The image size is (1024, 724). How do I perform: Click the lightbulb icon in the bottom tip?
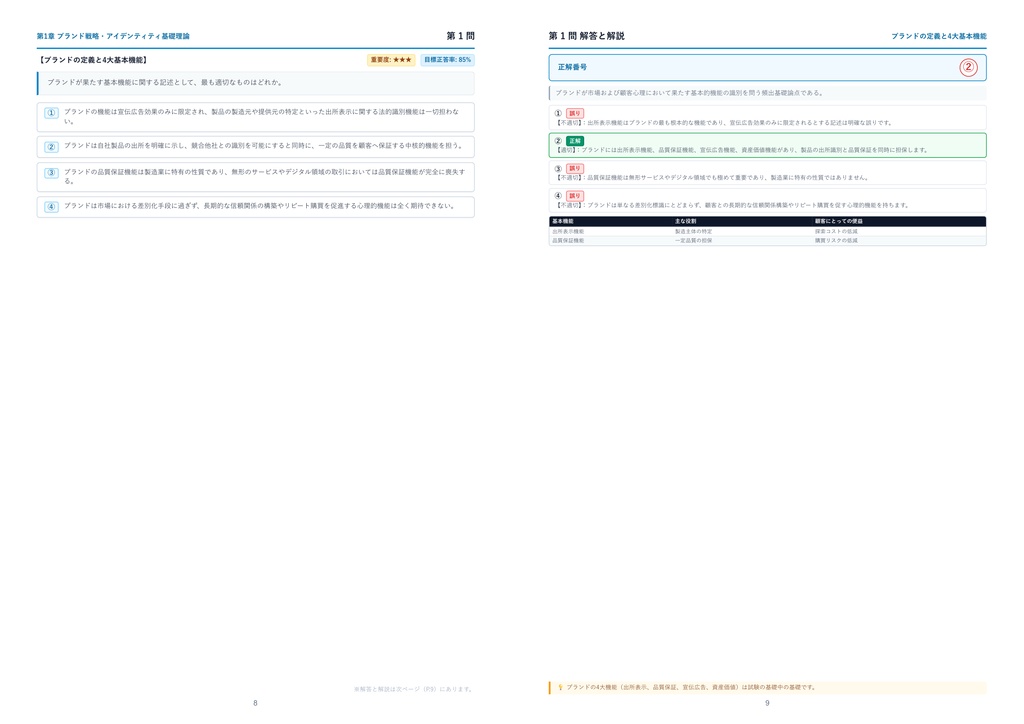[560, 687]
